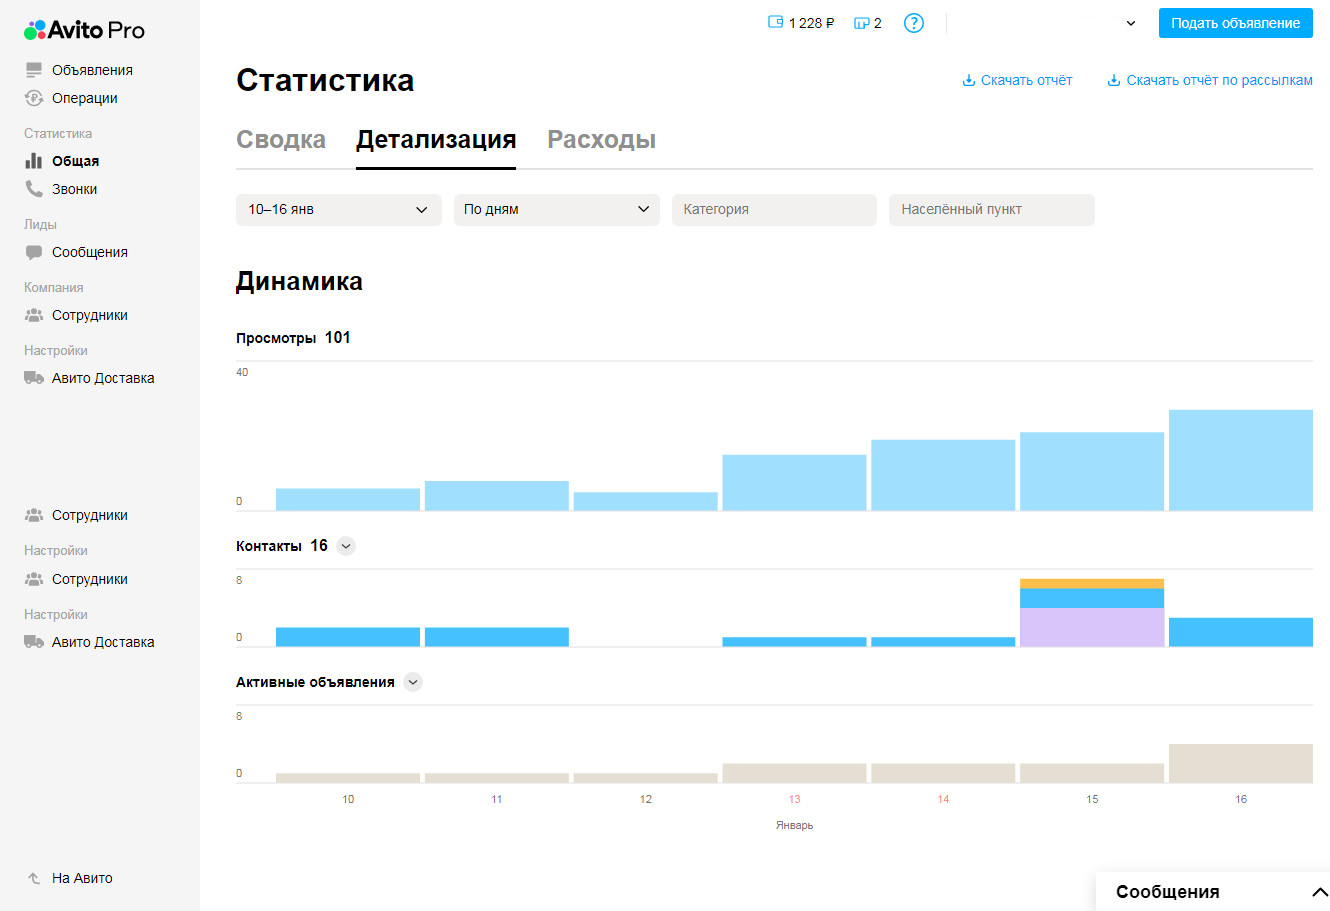
Task: Select the Общая bar-chart icon
Action: 34,160
